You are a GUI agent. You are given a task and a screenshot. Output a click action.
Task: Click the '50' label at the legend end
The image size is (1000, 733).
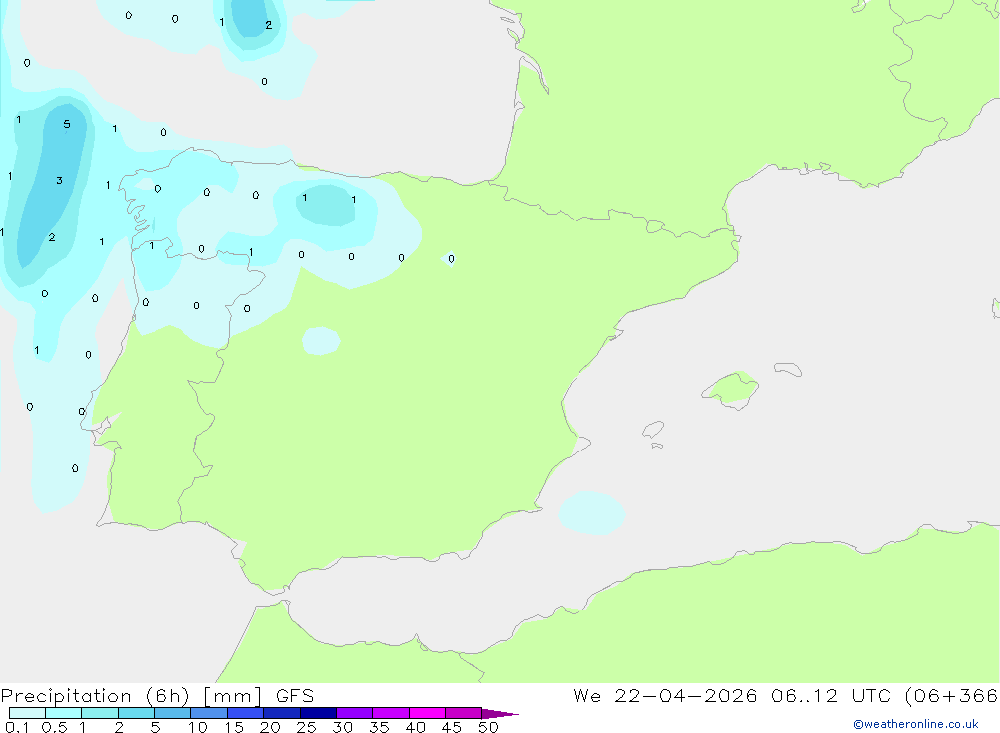coord(488,727)
